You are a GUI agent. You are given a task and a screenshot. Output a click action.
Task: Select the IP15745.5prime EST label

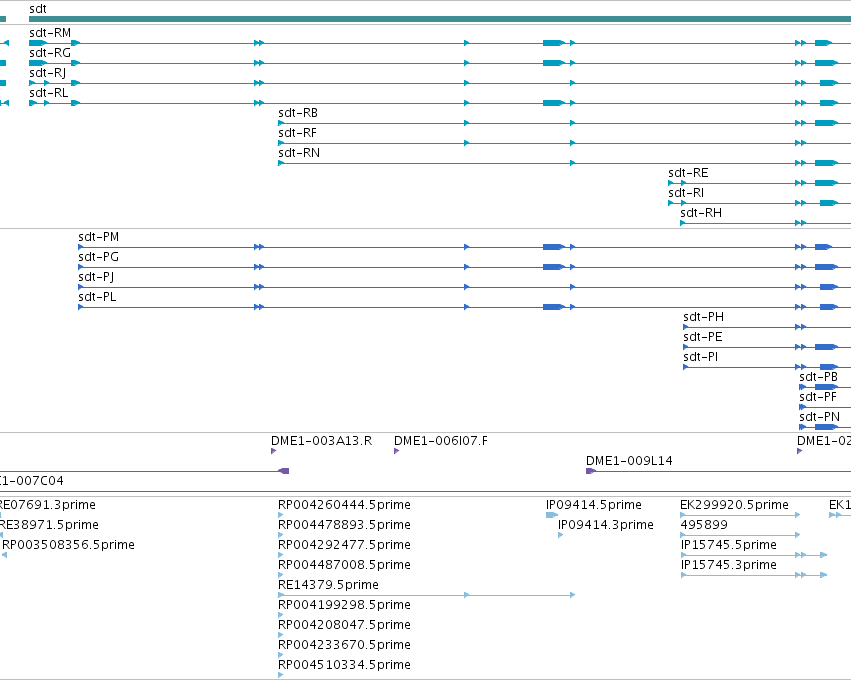pos(729,545)
